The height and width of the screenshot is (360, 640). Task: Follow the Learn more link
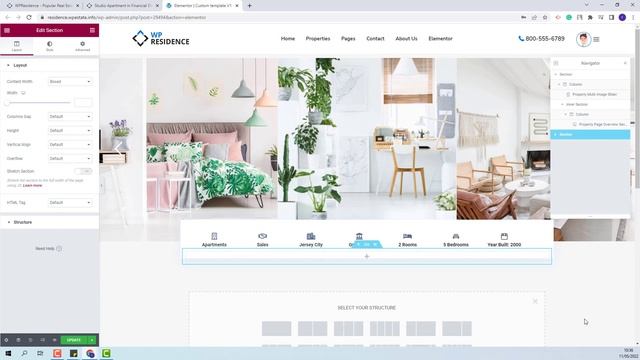(x=32, y=186)
